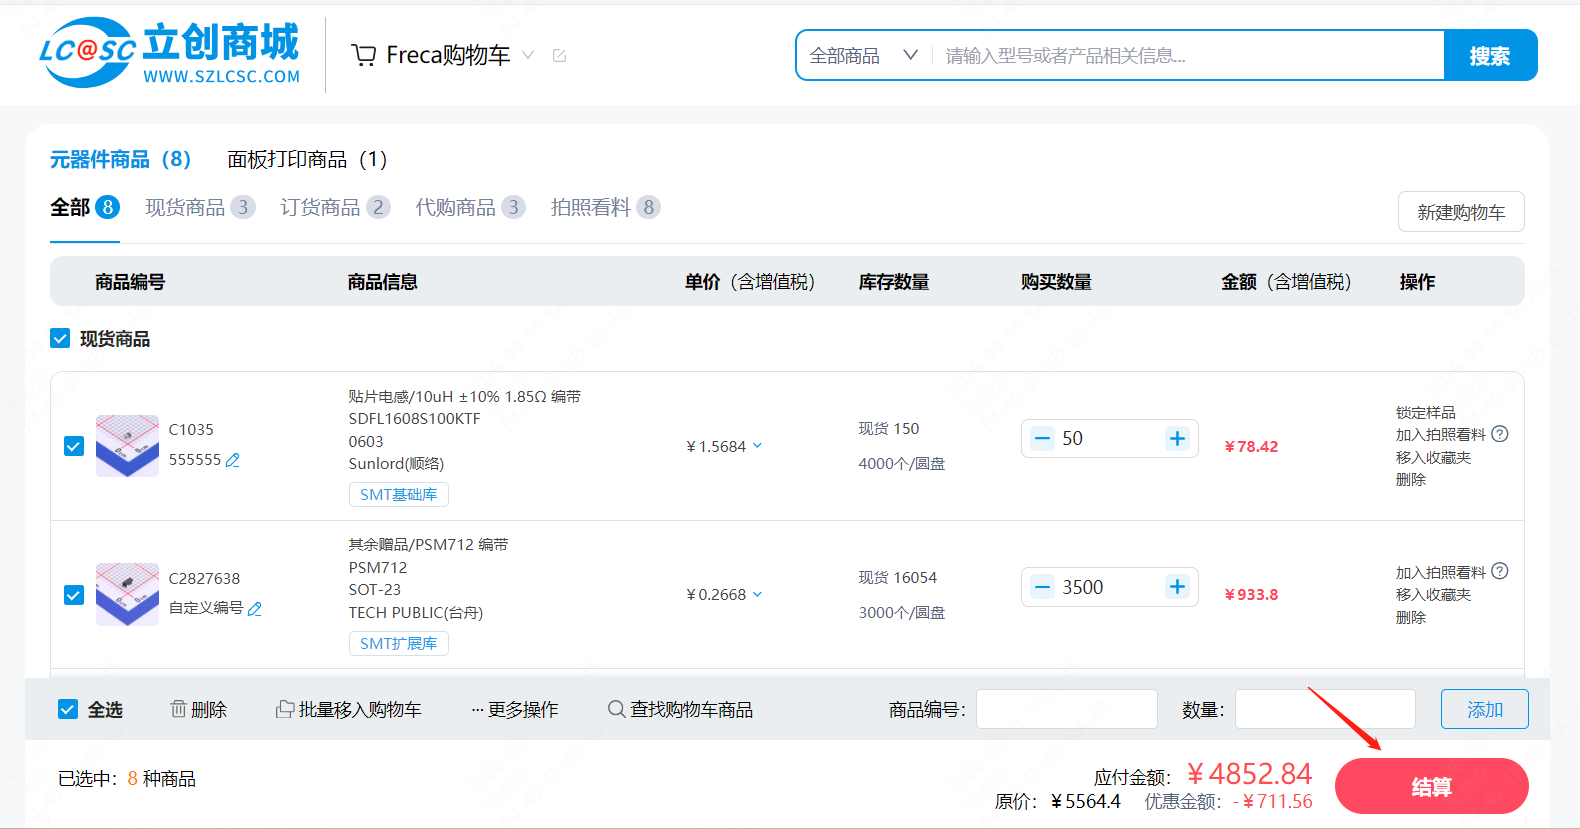The image size is (1580, 829).
Task: Decrease quantity of C2827638 with minus
Action: pyautogui.click(x=1042, y=588)
